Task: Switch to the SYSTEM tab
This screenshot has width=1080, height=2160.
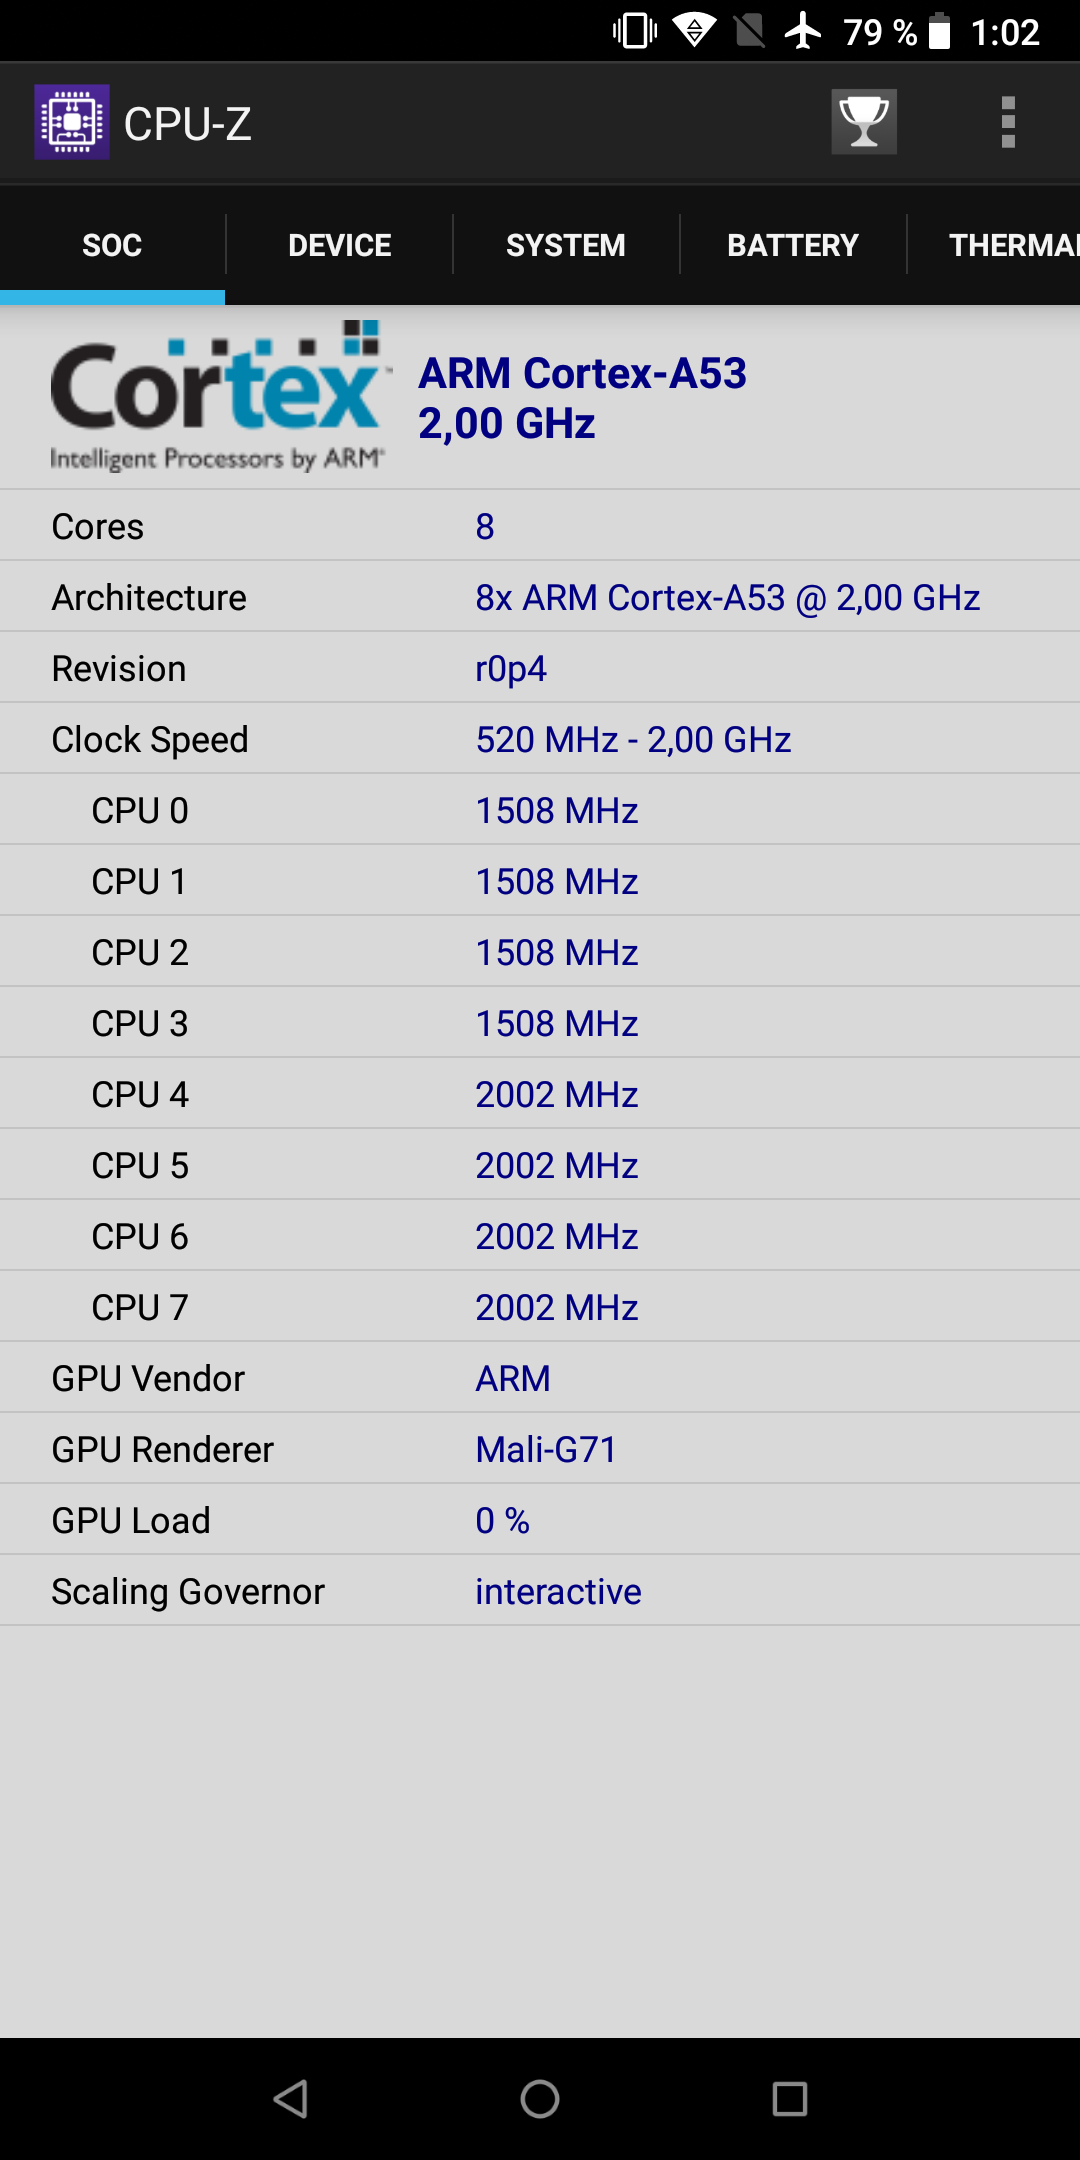Action: tap(566, 245)
